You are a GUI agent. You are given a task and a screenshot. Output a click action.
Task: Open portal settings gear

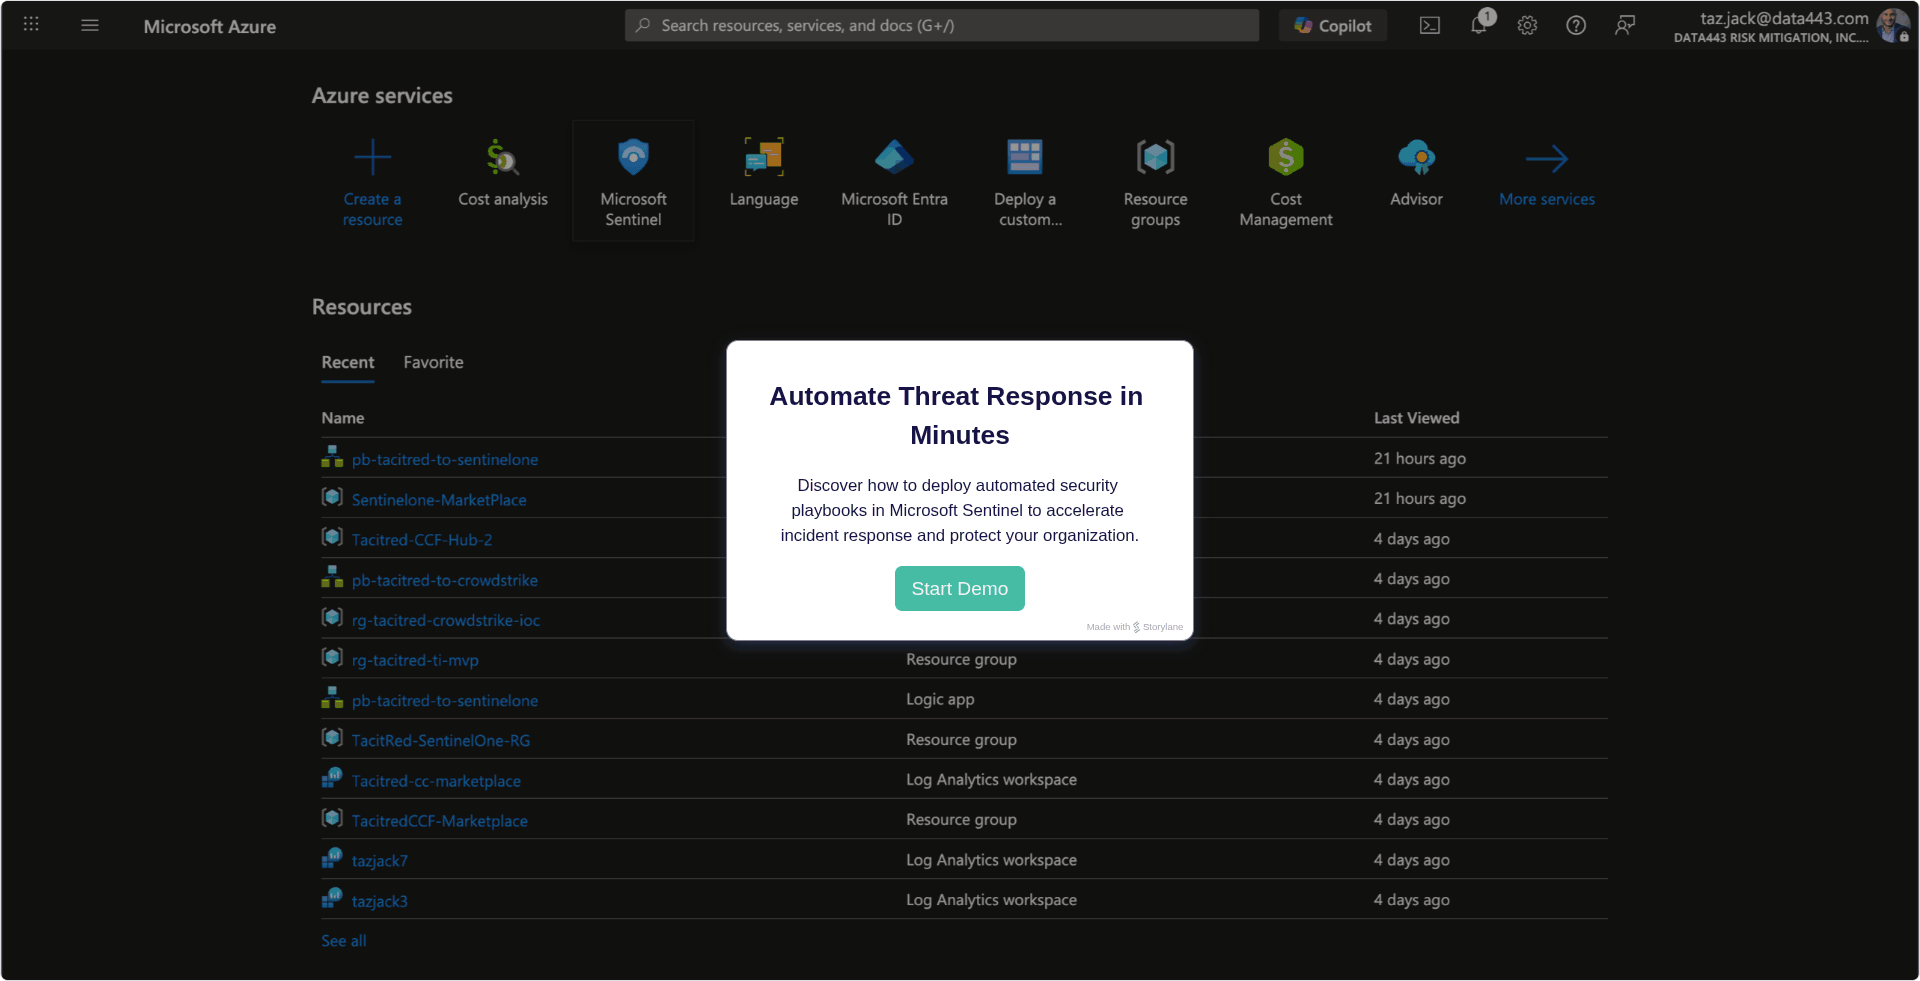(x=1527, y=25)
